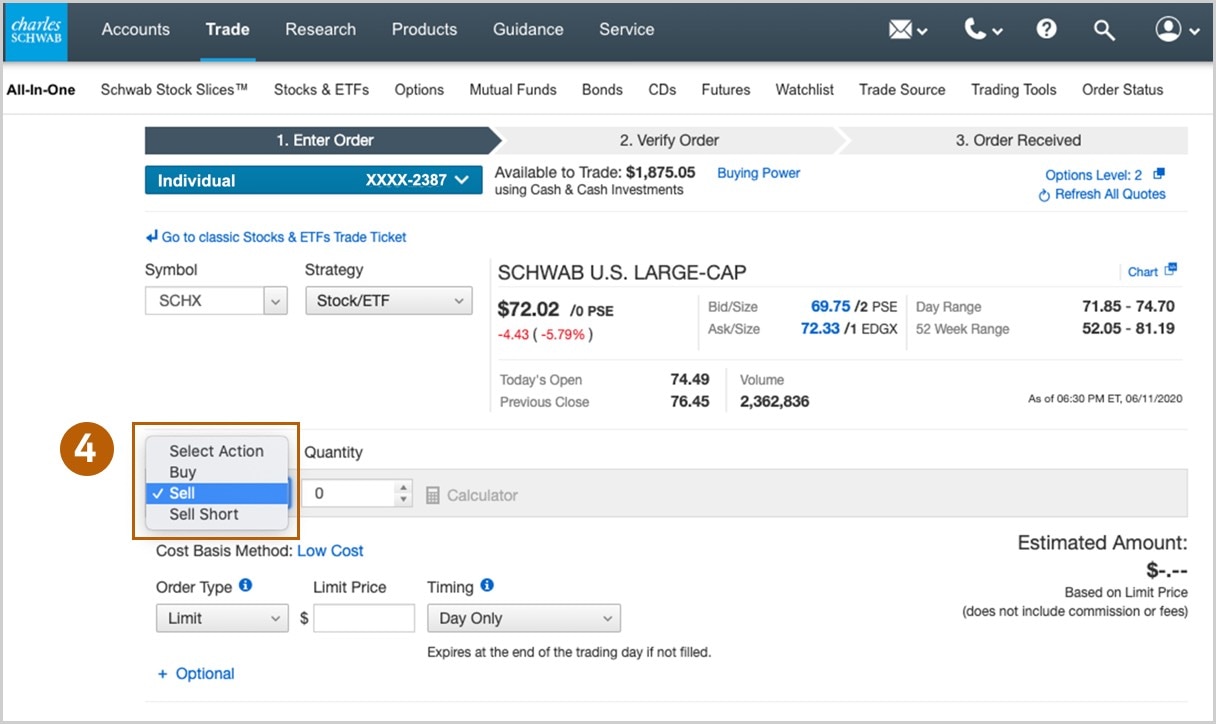Choose Sell in the action list
This screenshot has height=724, width=1216.
click(217, 493)
